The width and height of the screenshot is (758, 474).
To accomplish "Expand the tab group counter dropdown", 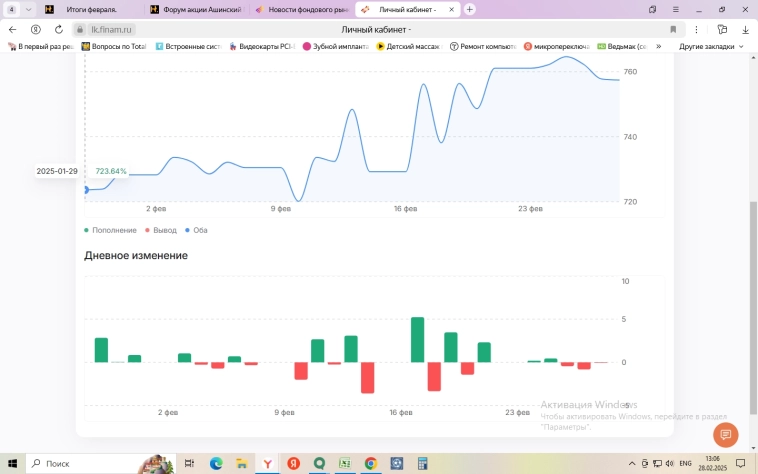I will (x=28, y=9).
